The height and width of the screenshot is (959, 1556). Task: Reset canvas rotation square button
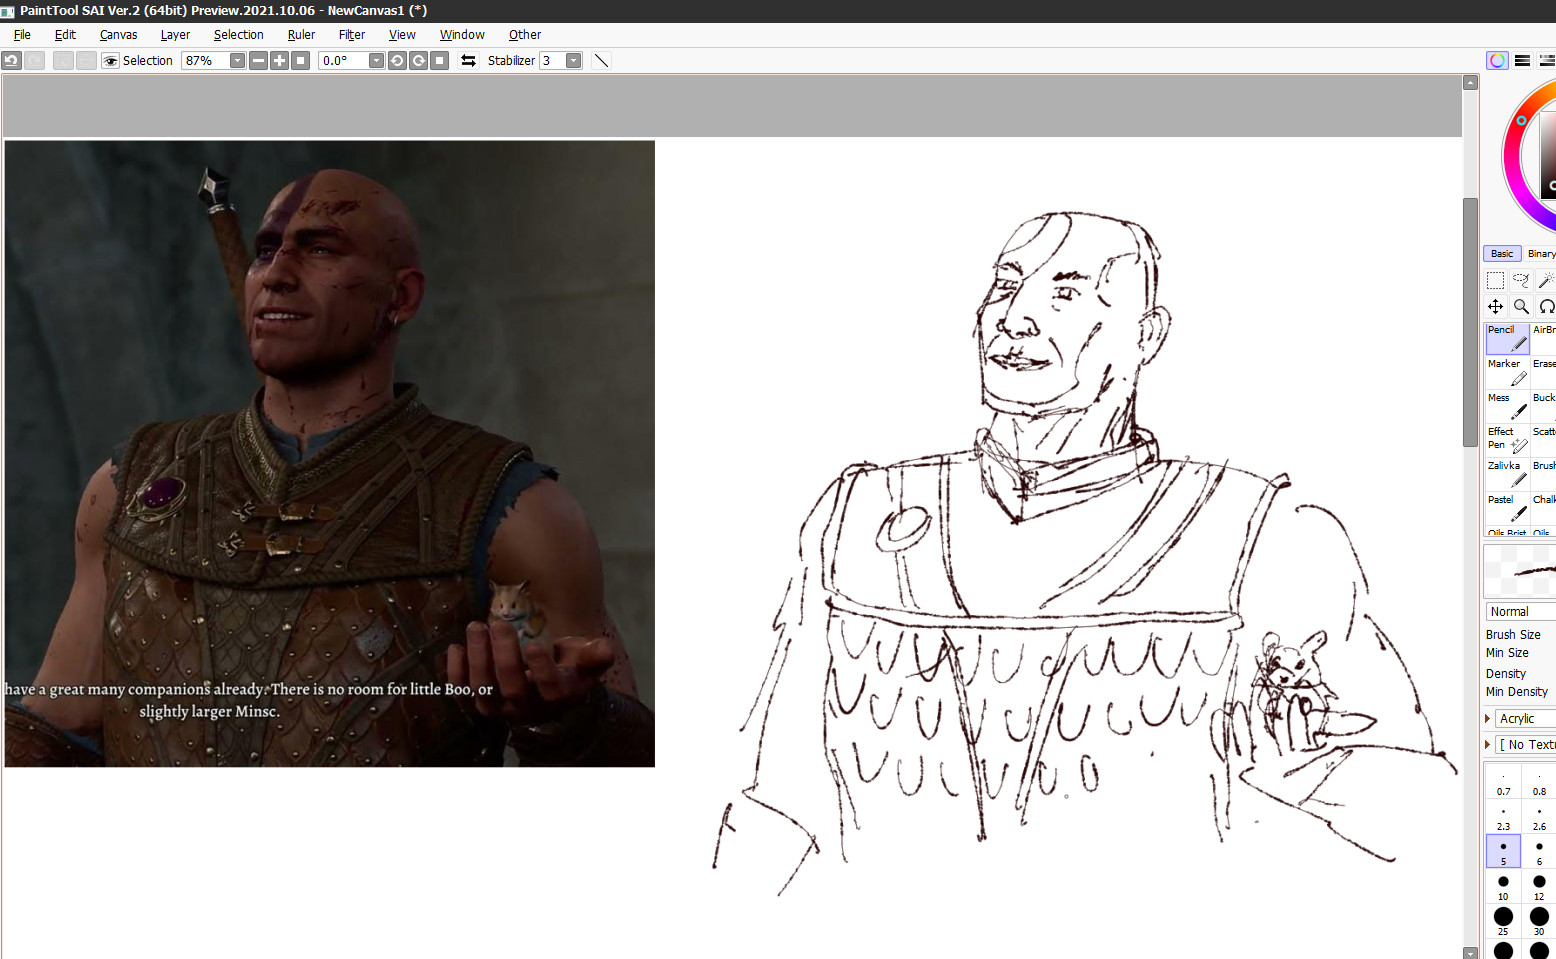(x=439, y=61)
